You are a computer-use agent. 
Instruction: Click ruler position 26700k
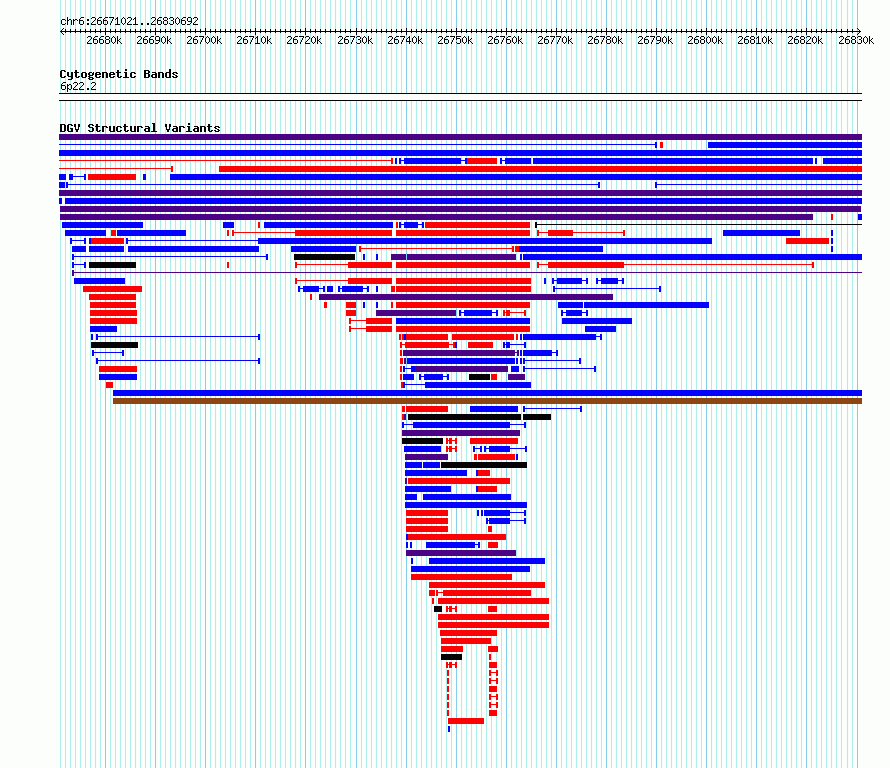coord(204,40)
